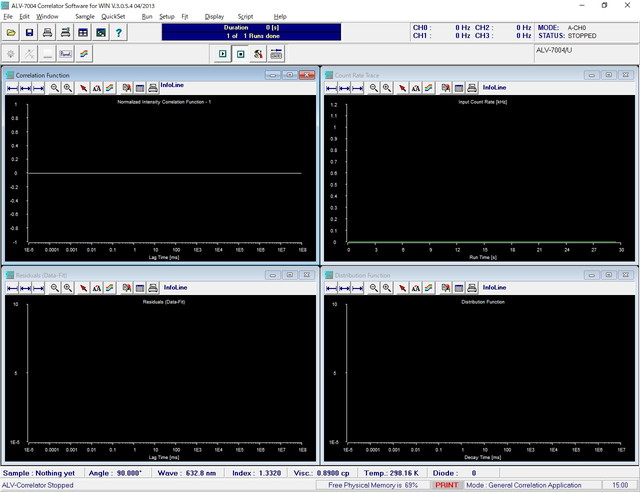Click rainbow color icon in Distribution Function panel
This screenshot has width=640, height=492.
[x=429, y=287]
